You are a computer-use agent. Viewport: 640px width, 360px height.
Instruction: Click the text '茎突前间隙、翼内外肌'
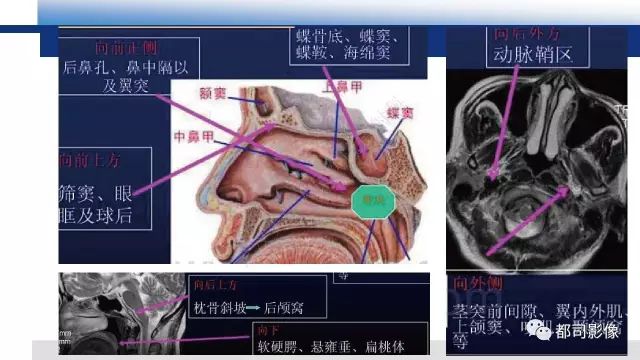[537, 311]
